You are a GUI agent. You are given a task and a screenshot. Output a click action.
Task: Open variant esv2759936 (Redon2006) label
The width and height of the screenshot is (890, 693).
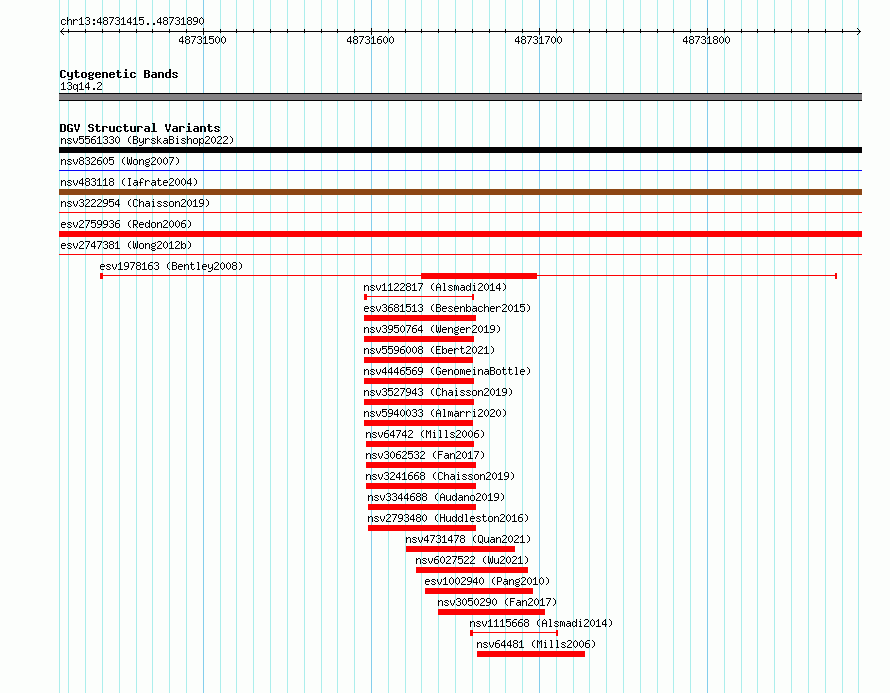click(x=126, y=224)
